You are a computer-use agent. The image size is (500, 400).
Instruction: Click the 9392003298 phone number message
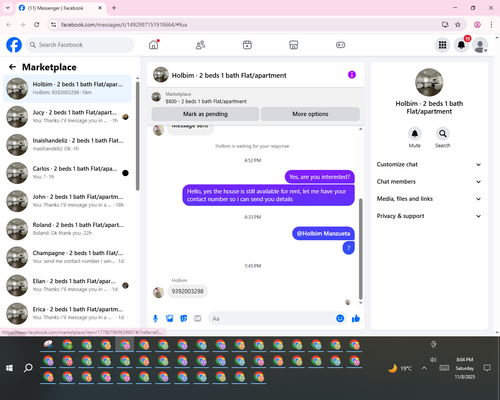[x=187, y=291]
